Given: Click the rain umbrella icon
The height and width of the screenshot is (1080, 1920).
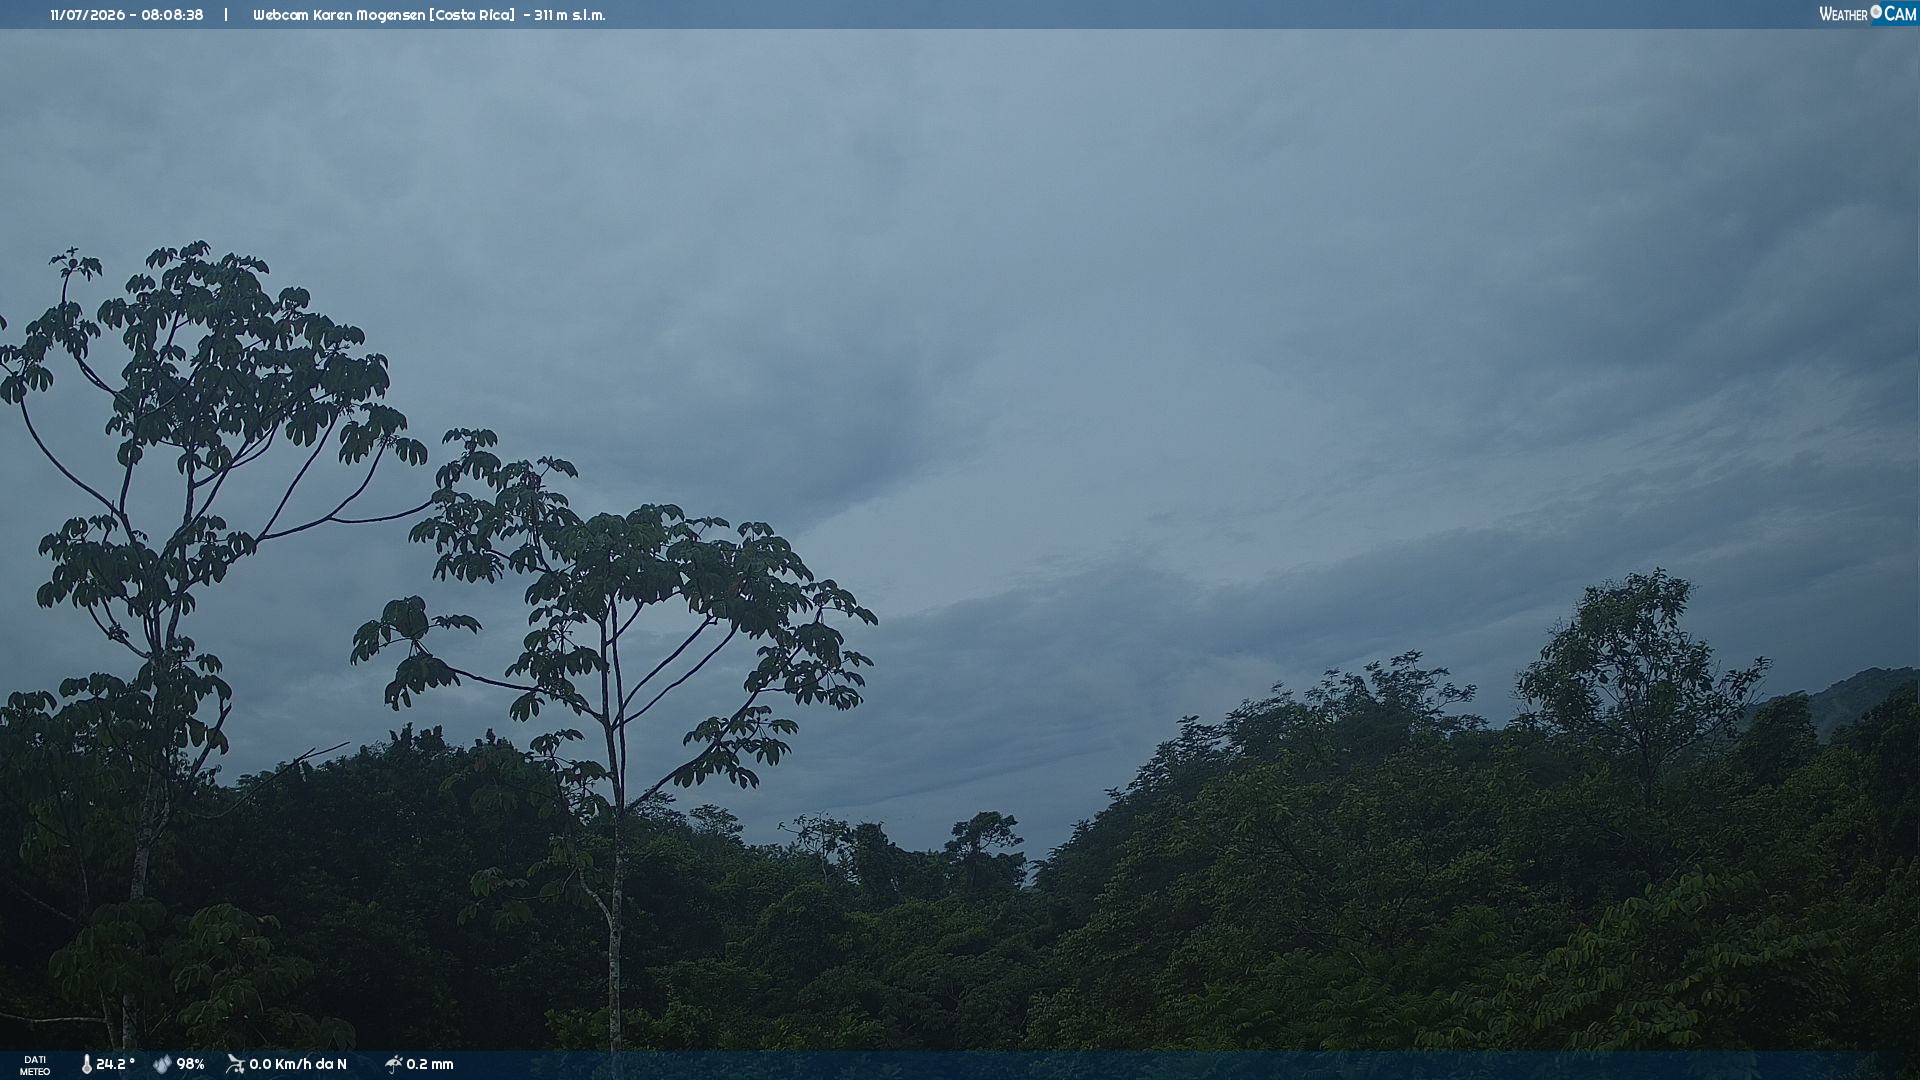Looking at the screenshot, I should click(393, 1064).
